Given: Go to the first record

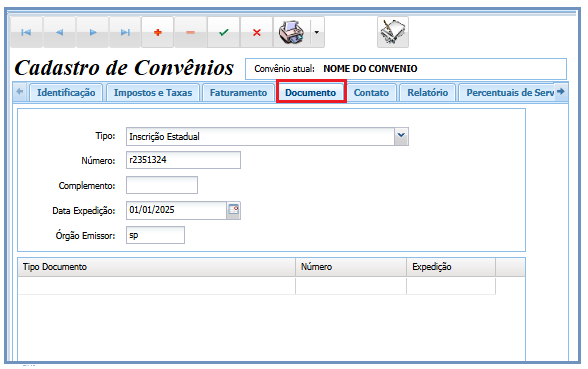Looking at the screenshot, I should pos(26,33).
